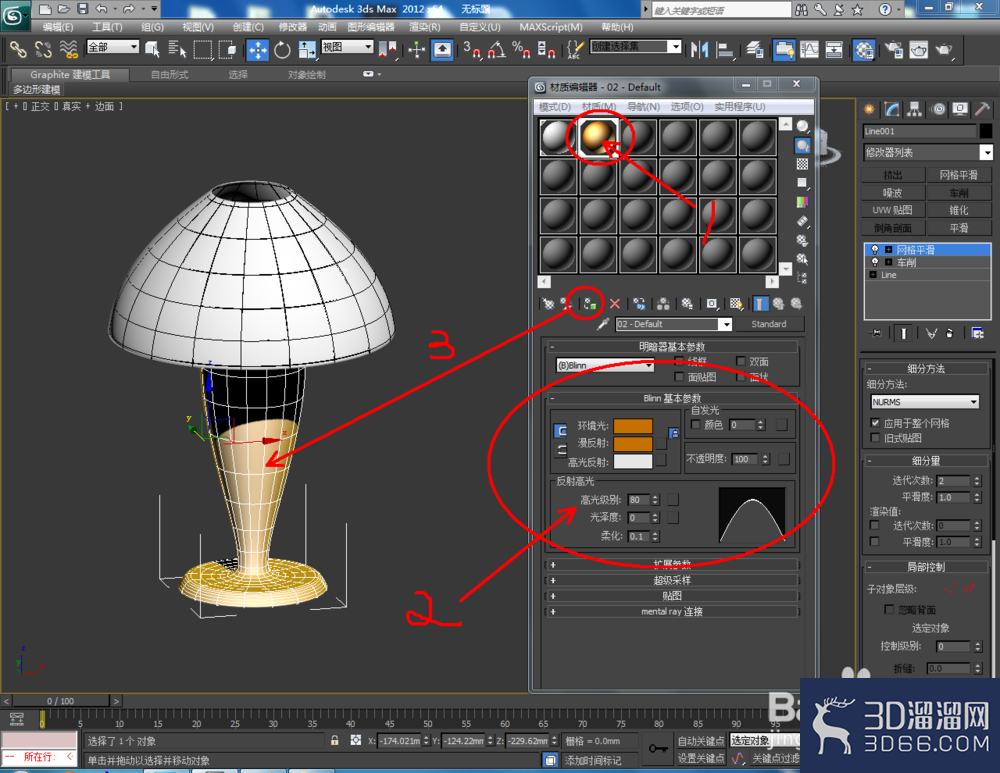Open the MAXScript(M) menu
Image resolution: width=1000 pixels, height=773 pixels.
[x=551, y=27]
